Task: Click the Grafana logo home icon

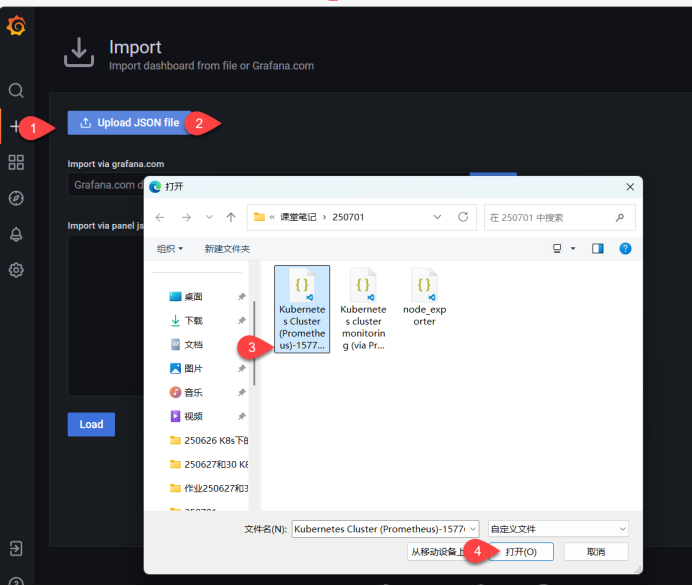Action: point(16,26)
